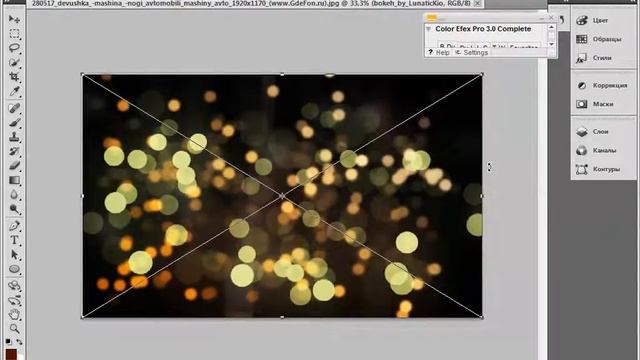The height and width of the screenshot is (360, 640).
Task: Select the Brush tool
Action: pos(14,122)
